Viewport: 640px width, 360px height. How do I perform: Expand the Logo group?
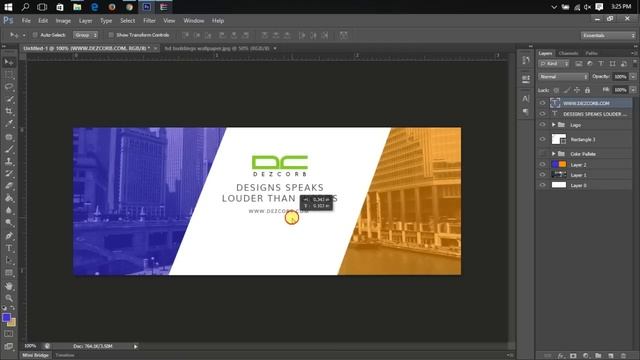point(553,125)
